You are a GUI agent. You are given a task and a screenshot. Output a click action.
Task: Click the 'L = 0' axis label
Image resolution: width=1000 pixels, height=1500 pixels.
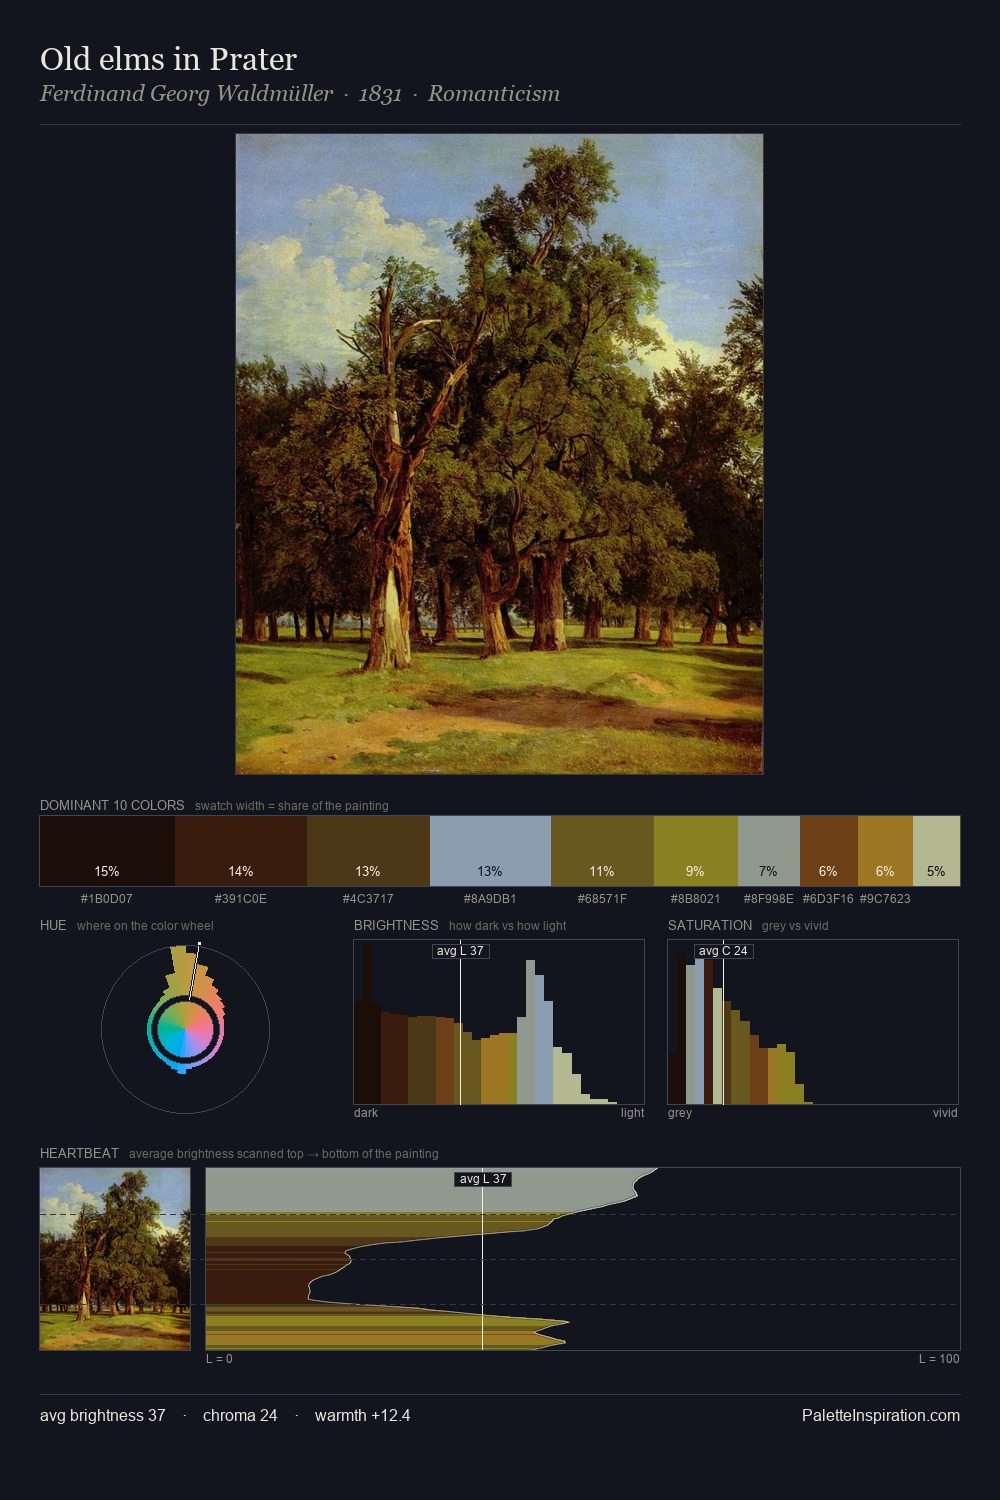(x=219, y=1359)
